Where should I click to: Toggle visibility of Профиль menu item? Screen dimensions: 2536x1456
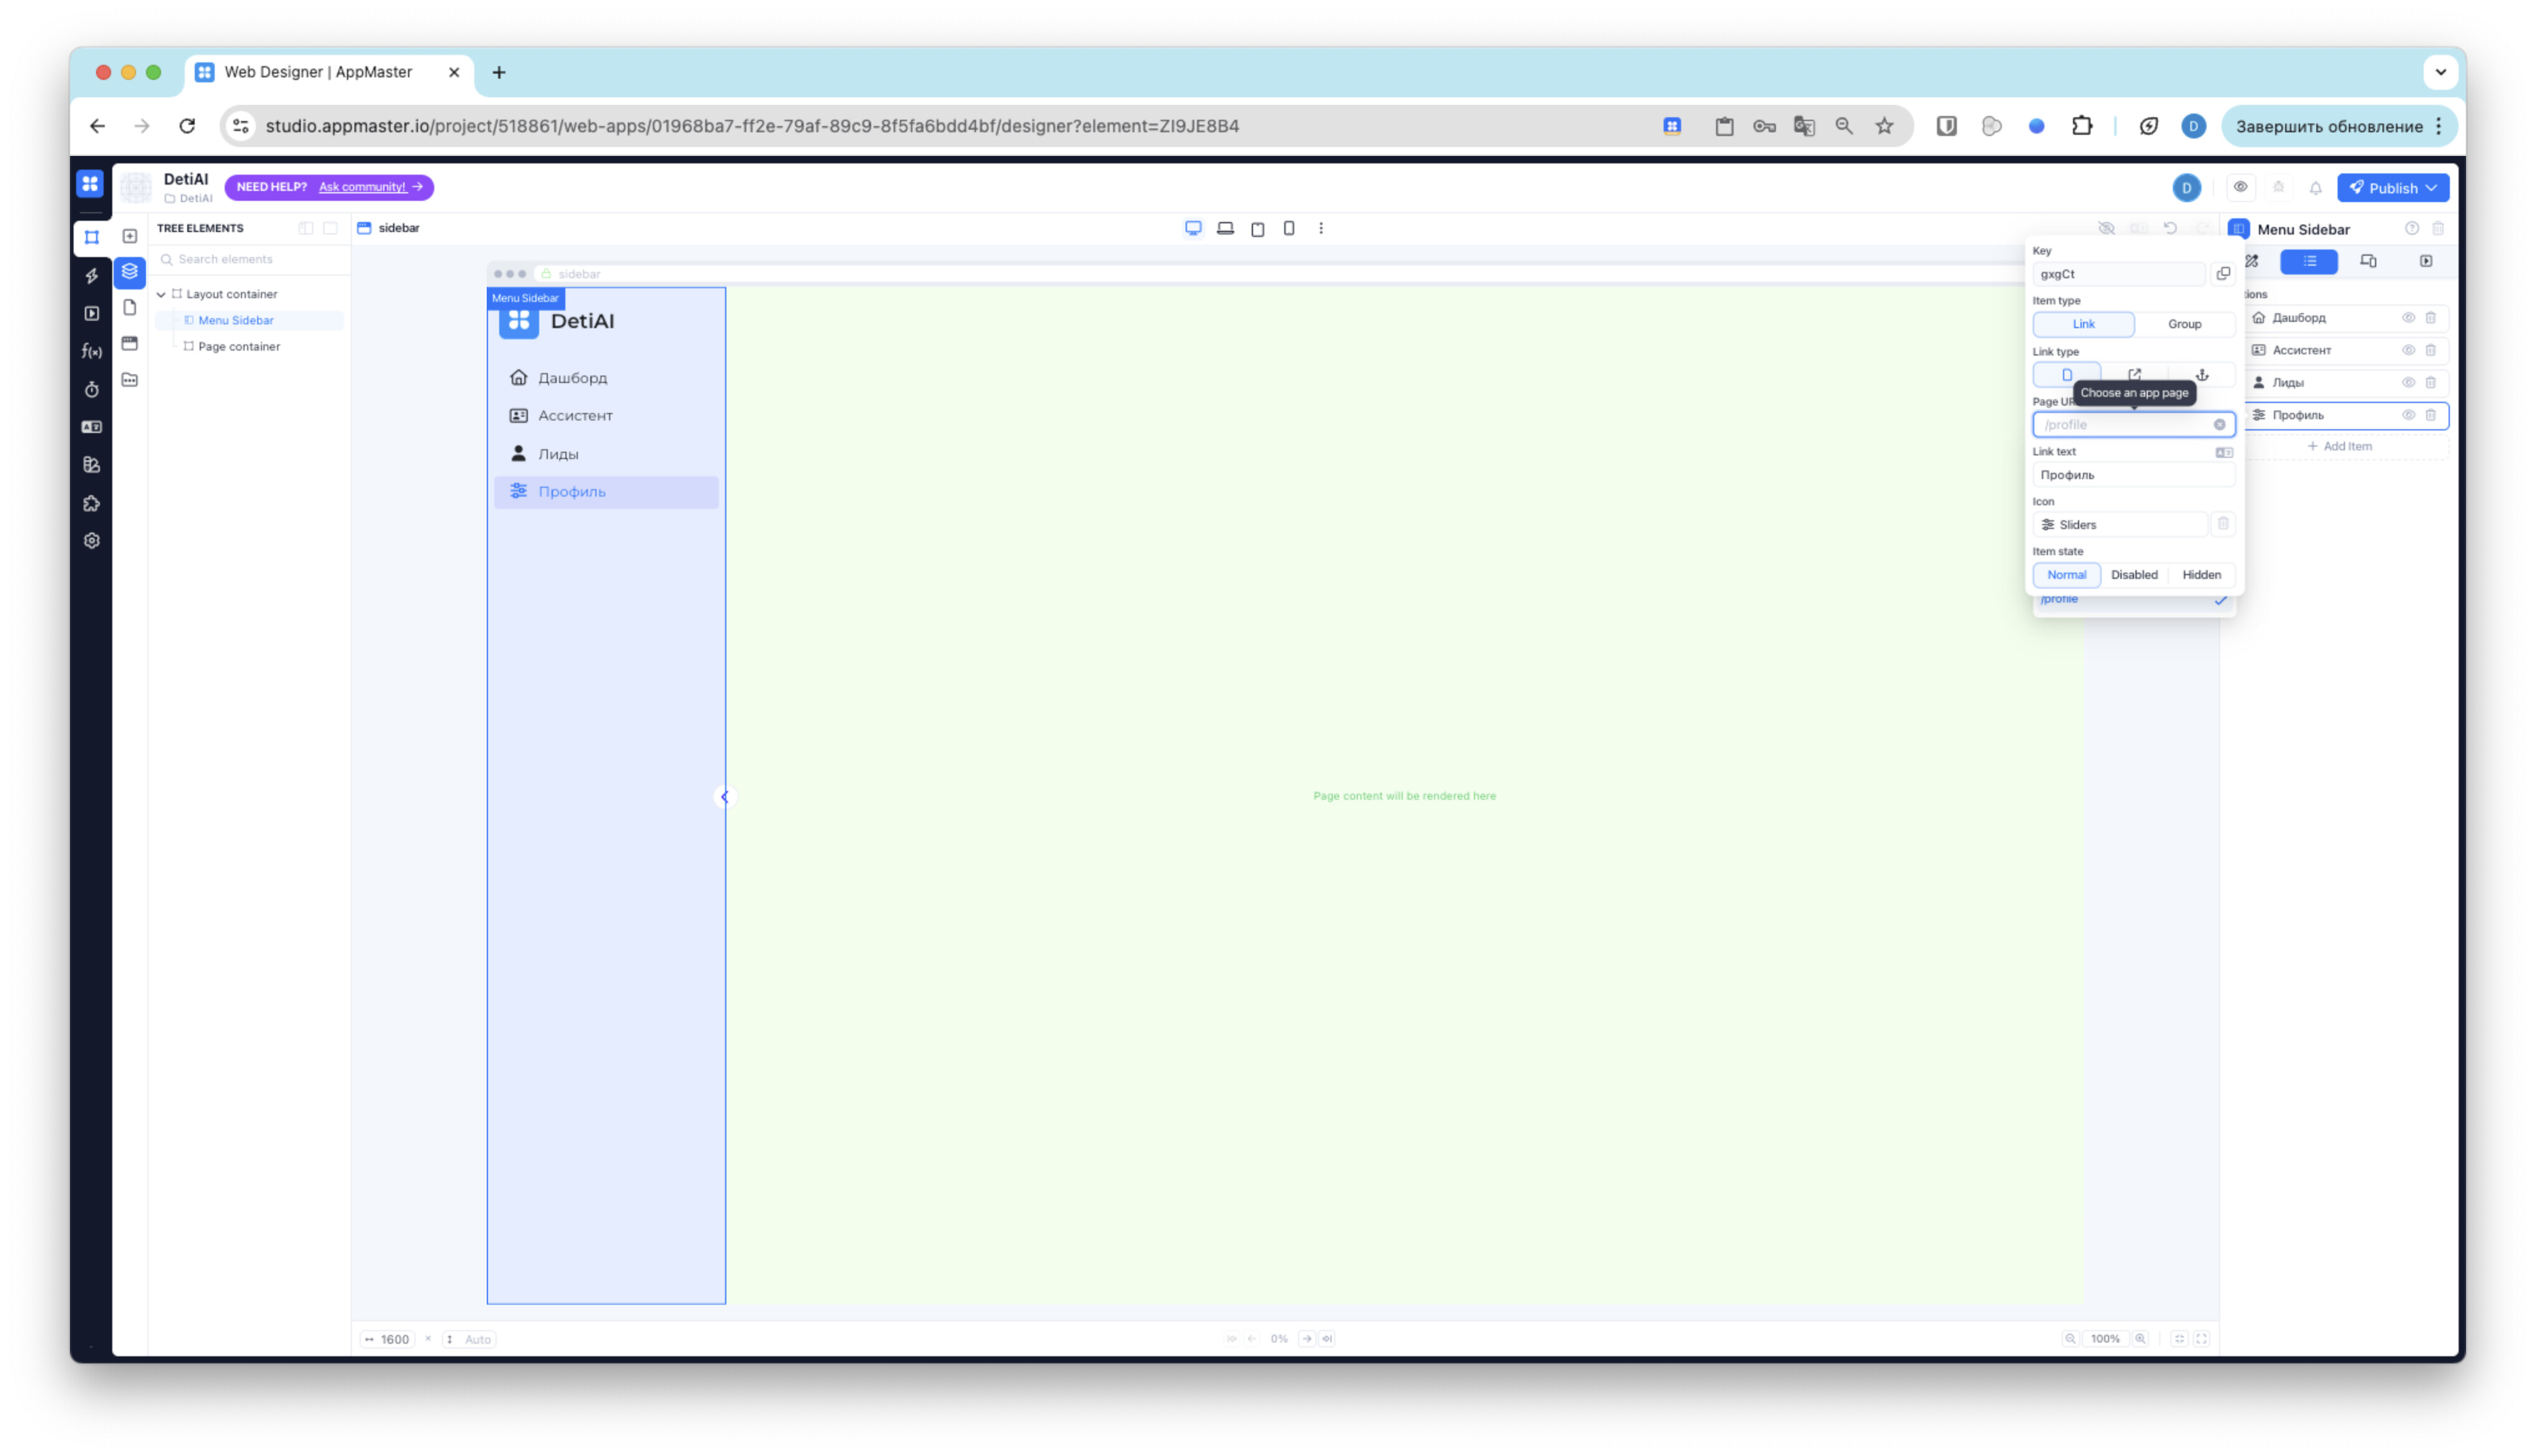[2408, 415]
